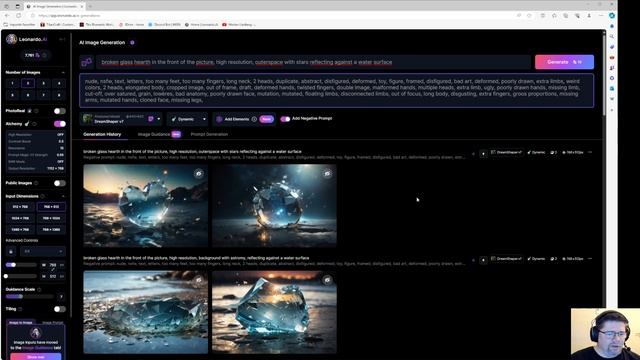Click the prompt dice randomize icon
The width and height of the screenshot is (640, 360).
[87, 62]
